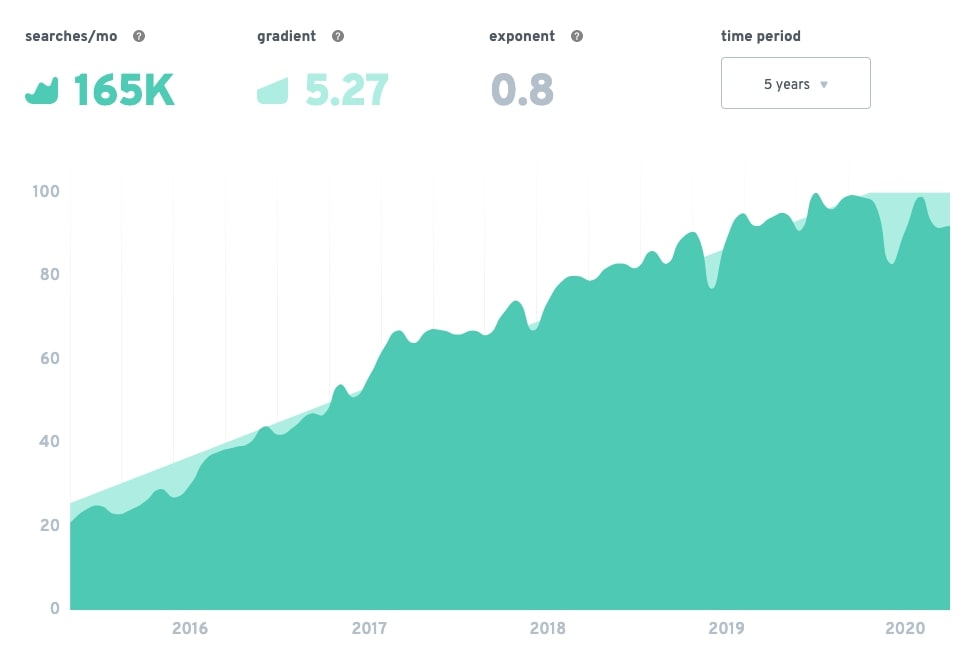Screen dimensions: 963x656
Task: Click the 165K searches value
Action: 124,90
